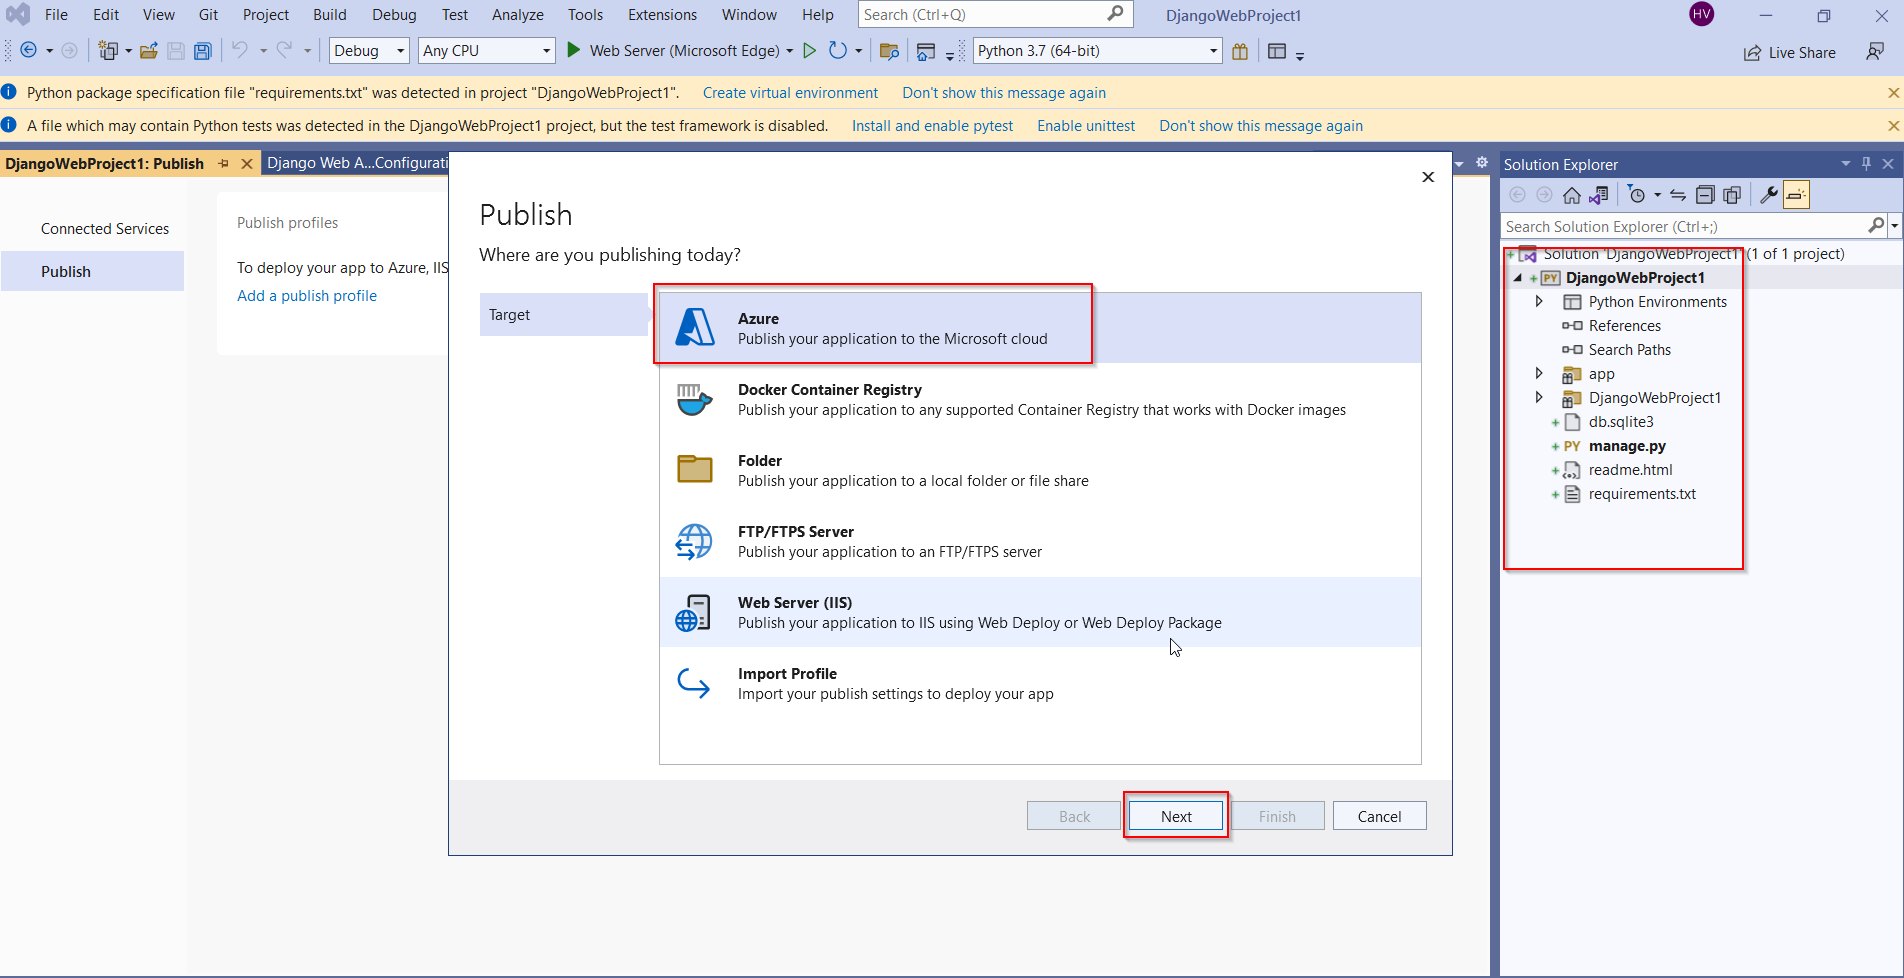The image size is (1904, 978).
Task: Click the Search (Ctrl+Q) input box
Action: pyautogui.click(x=994, y=15)
